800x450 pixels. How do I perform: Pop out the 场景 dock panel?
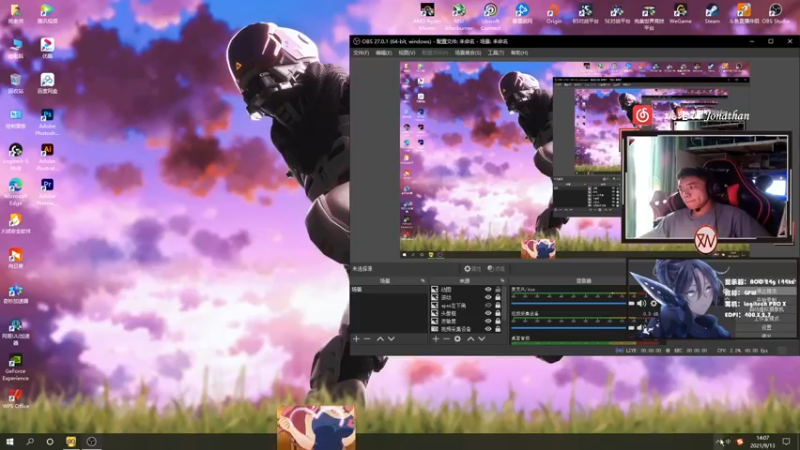(x=423, y=281)
